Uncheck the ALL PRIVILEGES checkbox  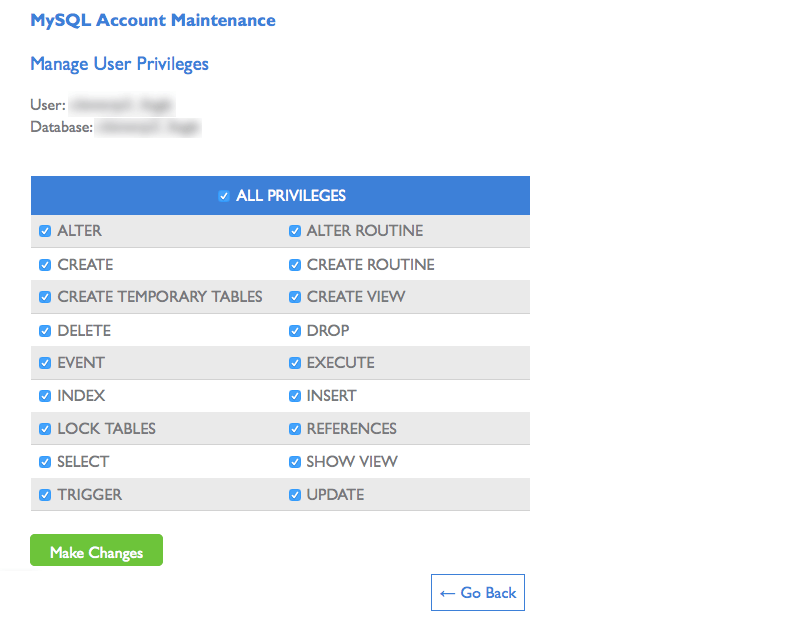[x=224, y=196]
